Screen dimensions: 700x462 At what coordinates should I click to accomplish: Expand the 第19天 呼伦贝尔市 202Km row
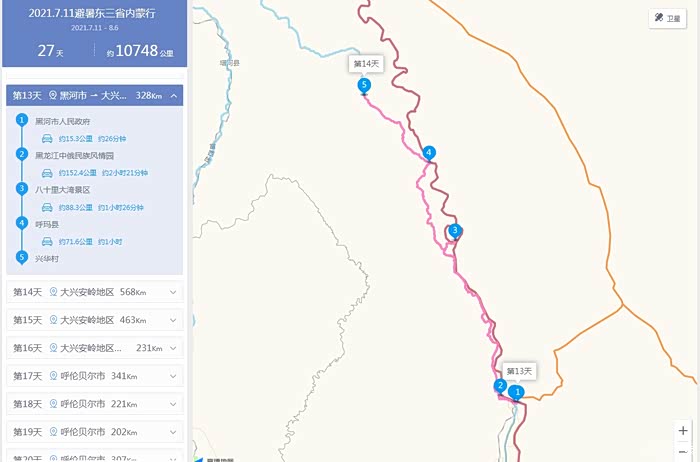tap(95, 432)
